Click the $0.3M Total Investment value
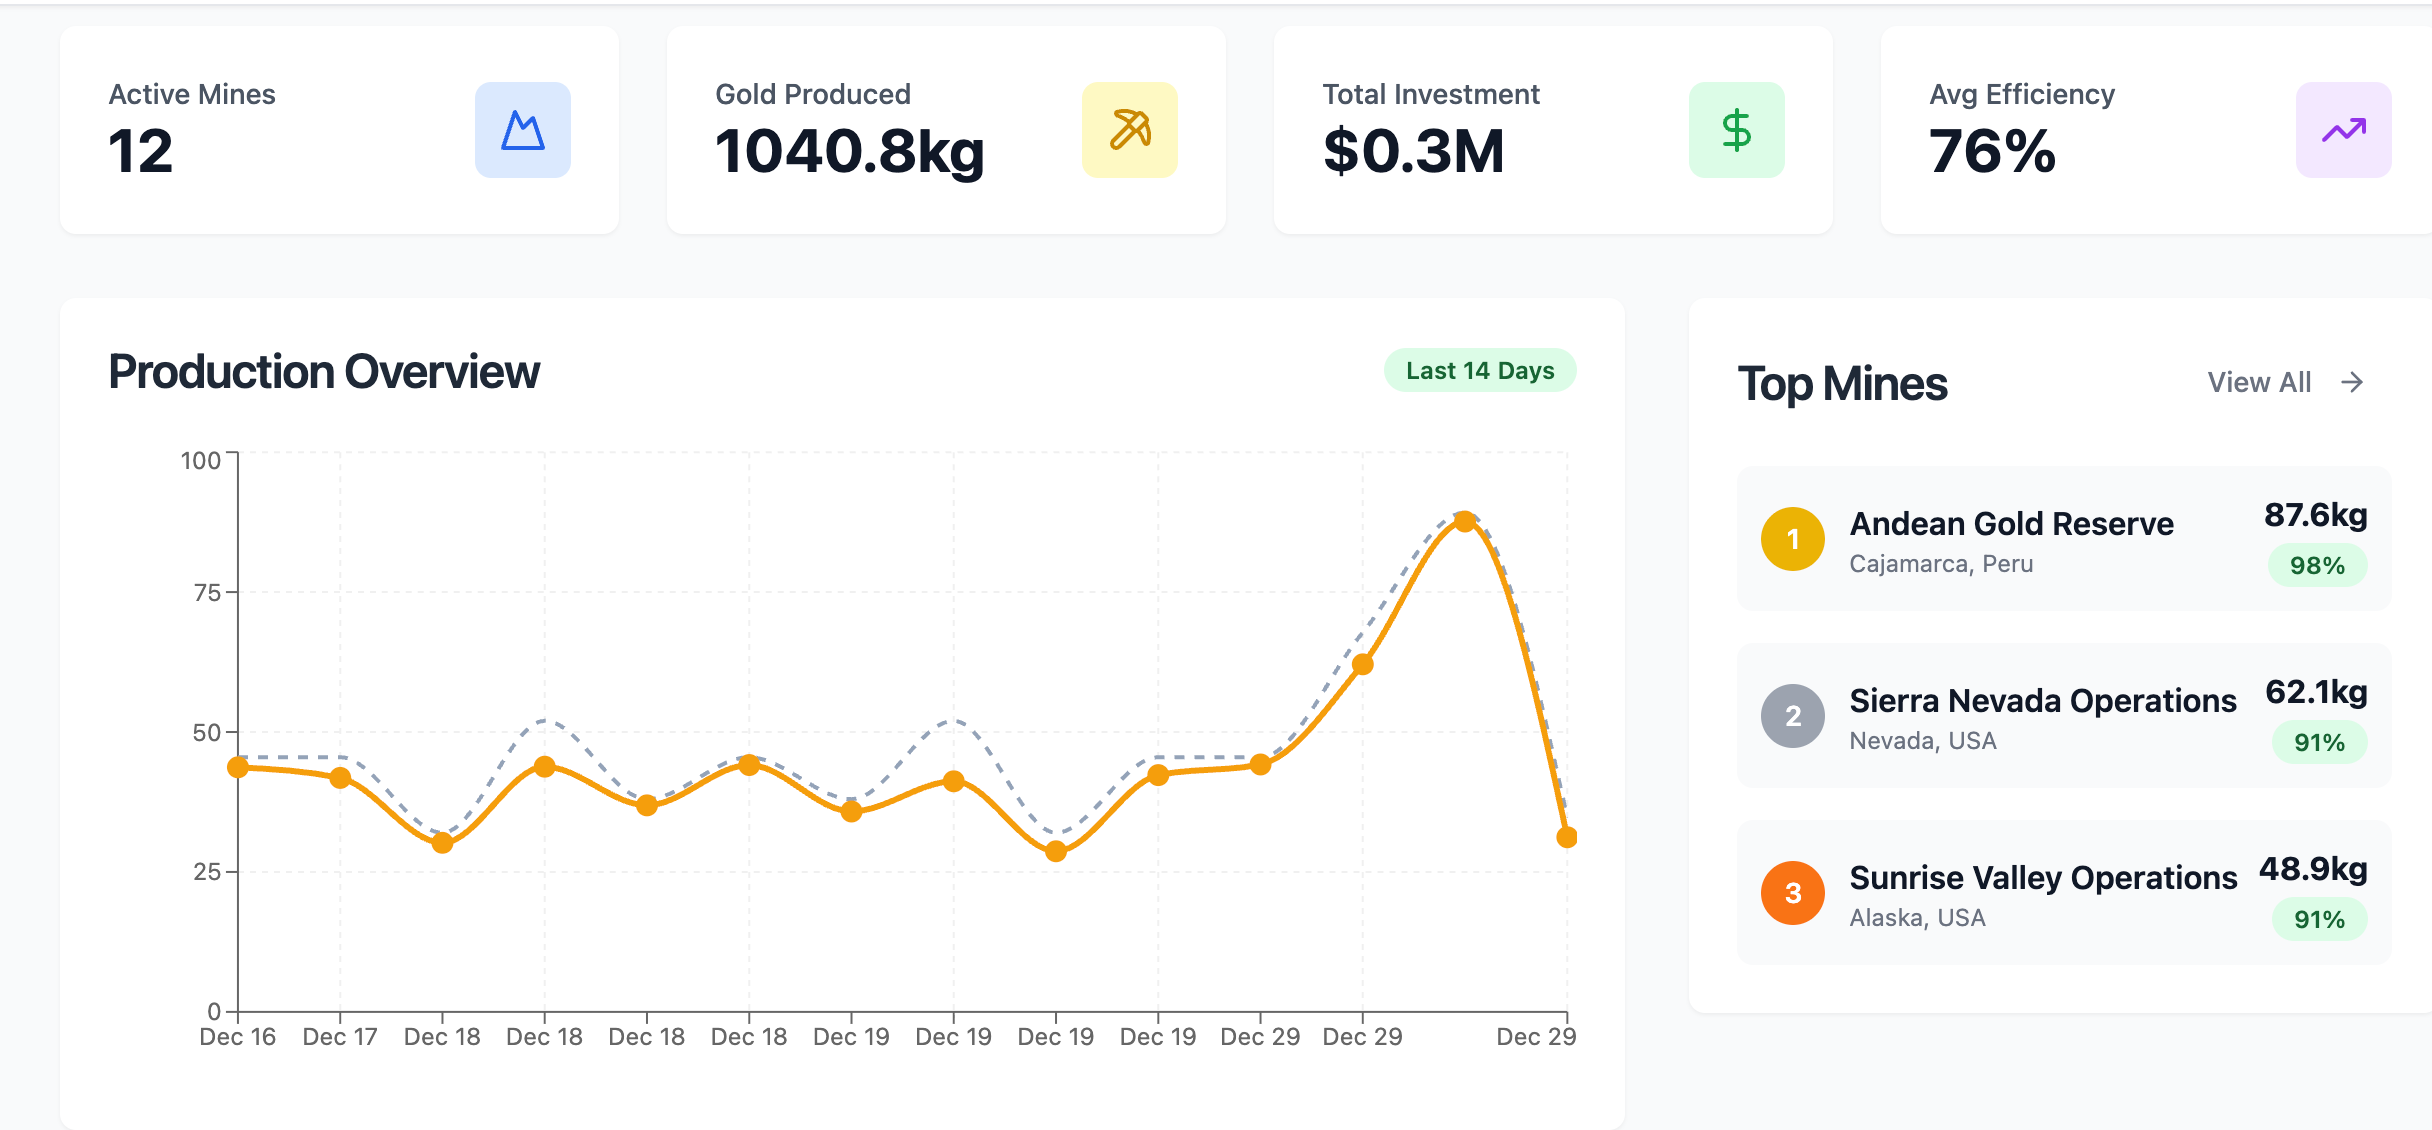The height and width of the screenshot is (1130, 2432). point(1414,151)
